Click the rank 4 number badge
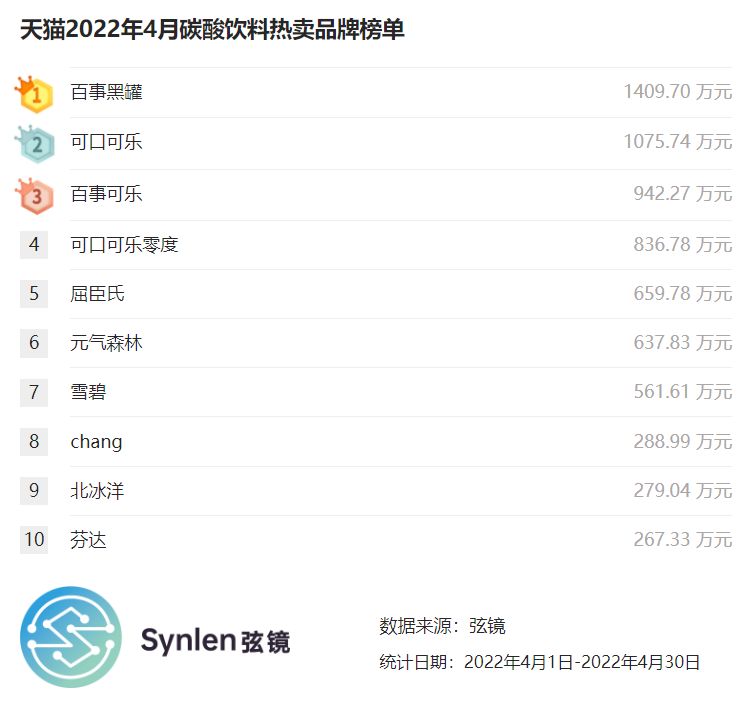Screen dimensions: 752x703 click(34, 245)
